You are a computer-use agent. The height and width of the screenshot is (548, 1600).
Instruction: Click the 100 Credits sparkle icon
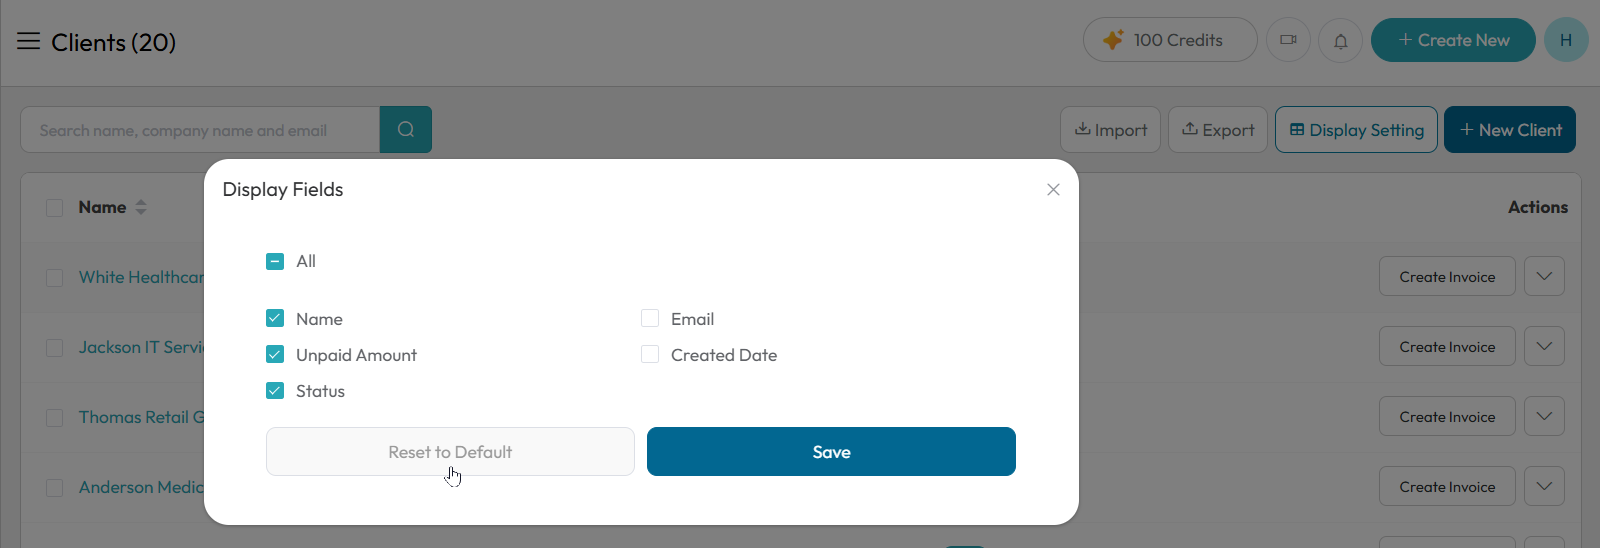click(1113, 40)
